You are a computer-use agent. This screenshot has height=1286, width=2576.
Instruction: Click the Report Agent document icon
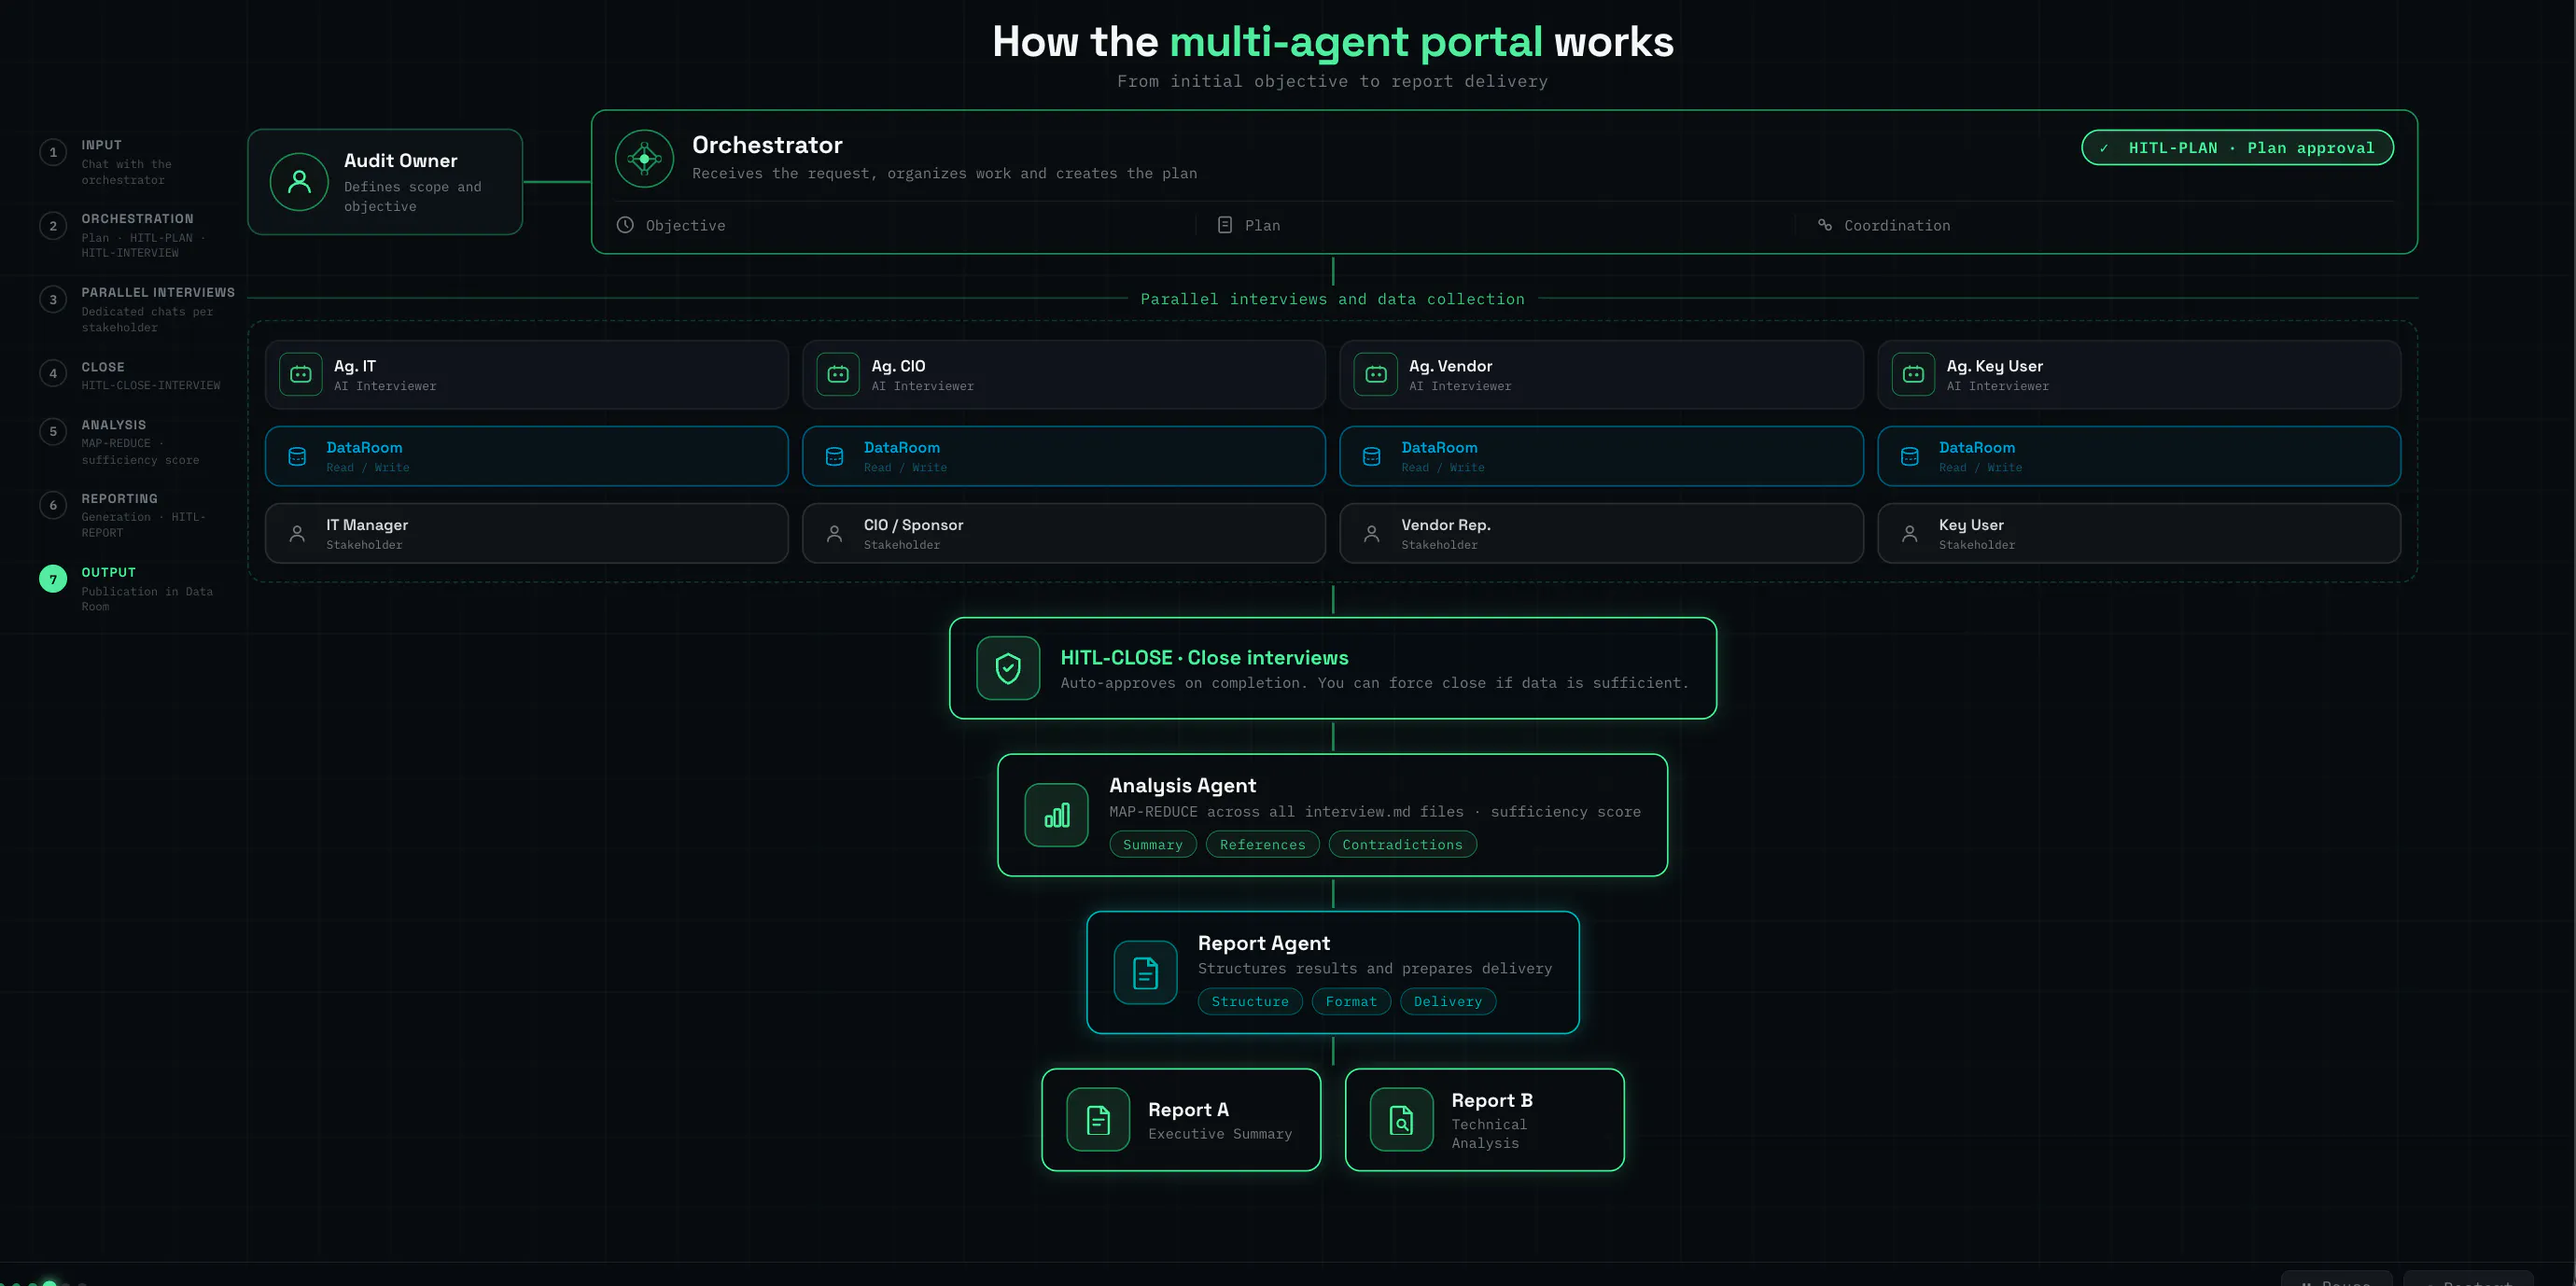1145,972
